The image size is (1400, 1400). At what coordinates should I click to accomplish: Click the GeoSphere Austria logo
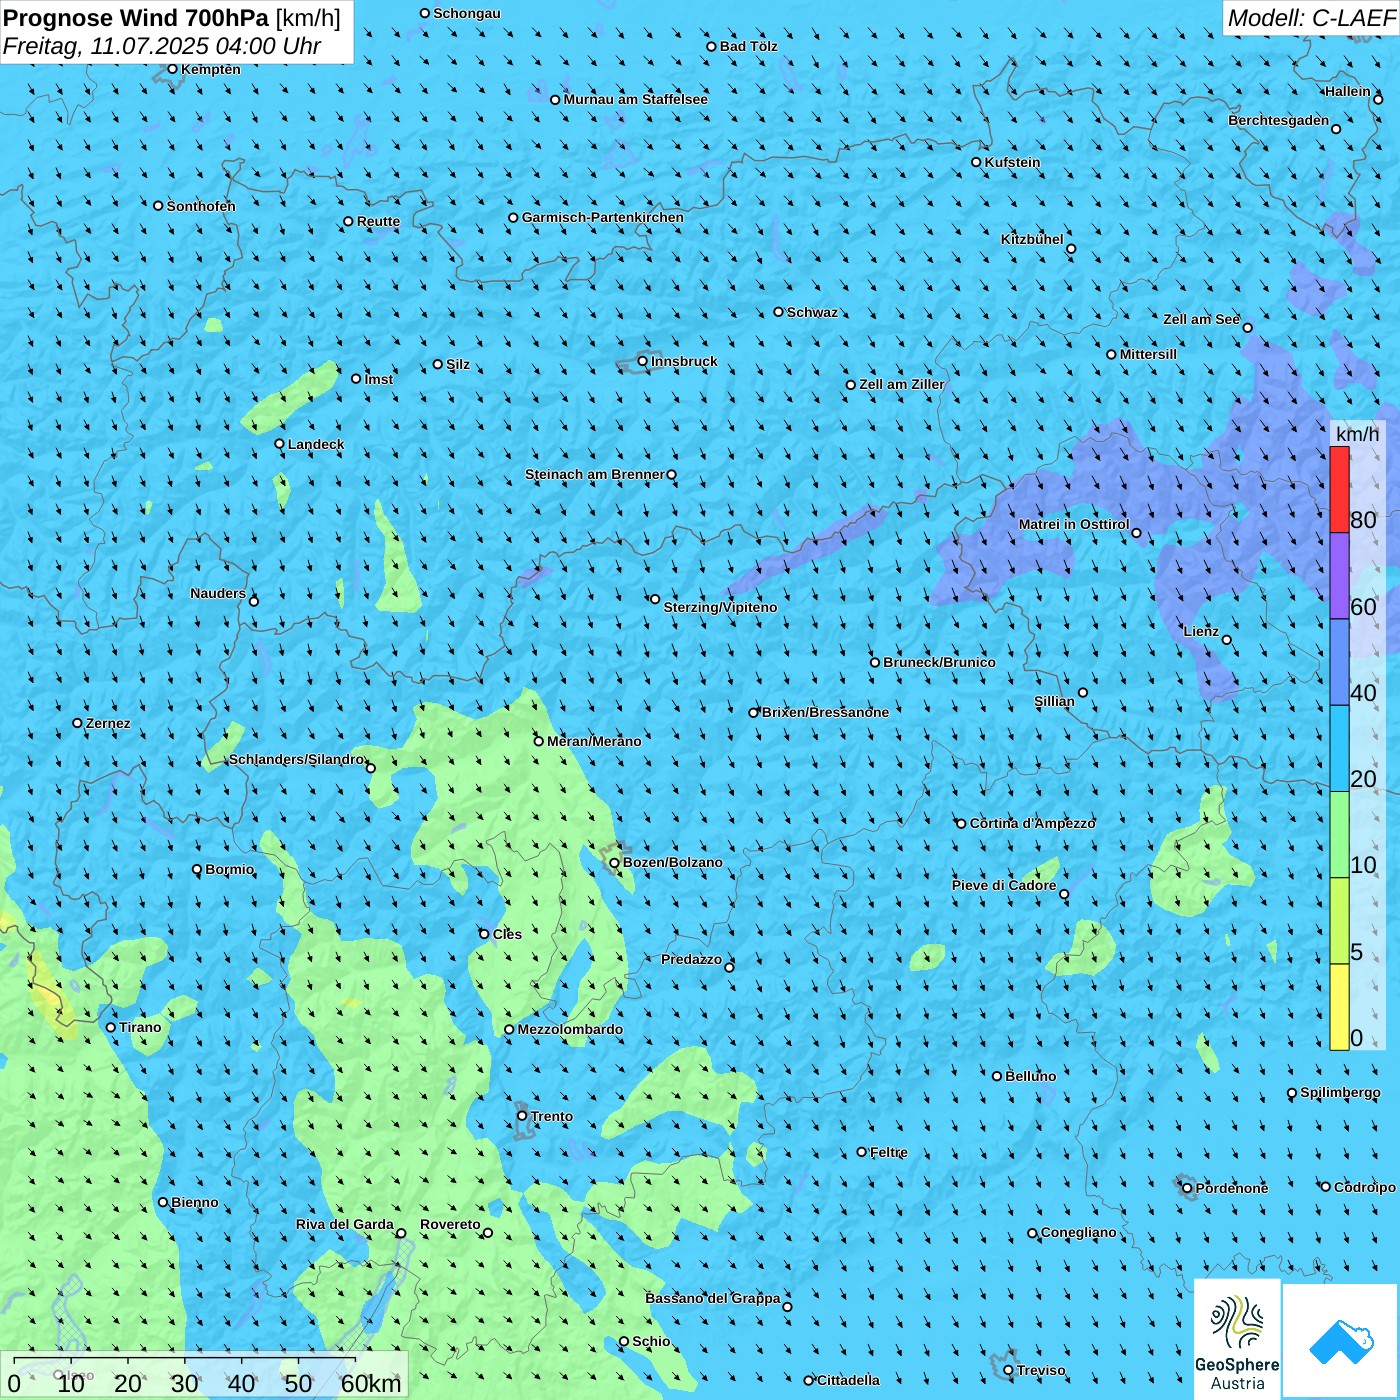point(1237,1340)
